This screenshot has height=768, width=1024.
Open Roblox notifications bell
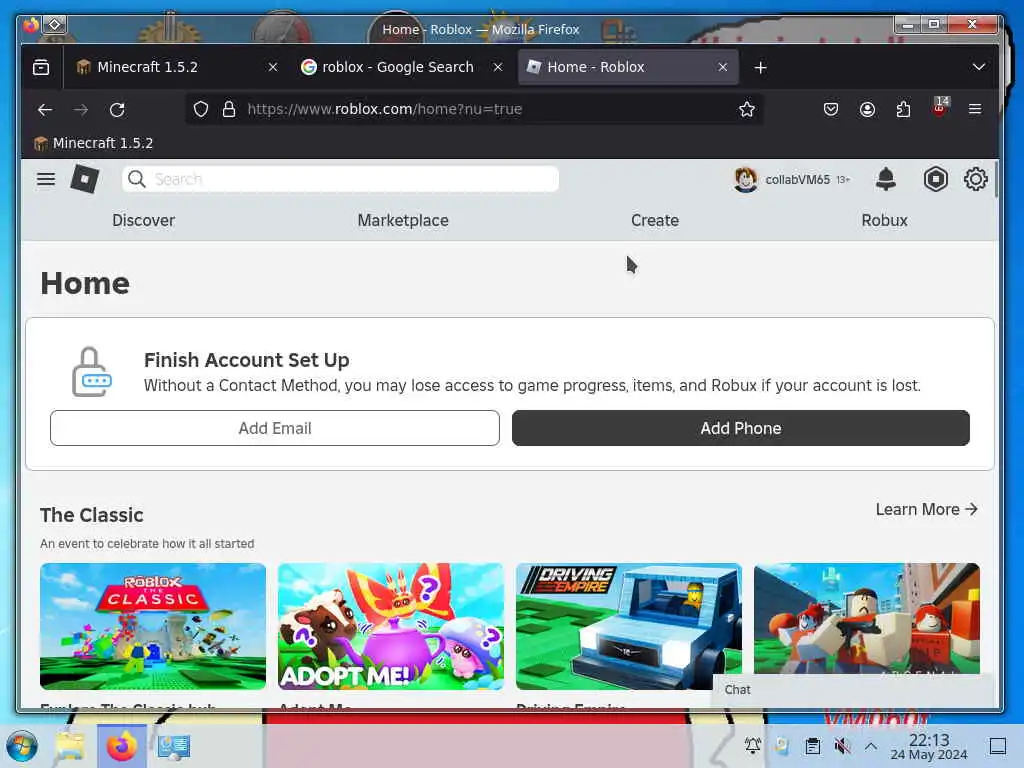coord(886,179)
